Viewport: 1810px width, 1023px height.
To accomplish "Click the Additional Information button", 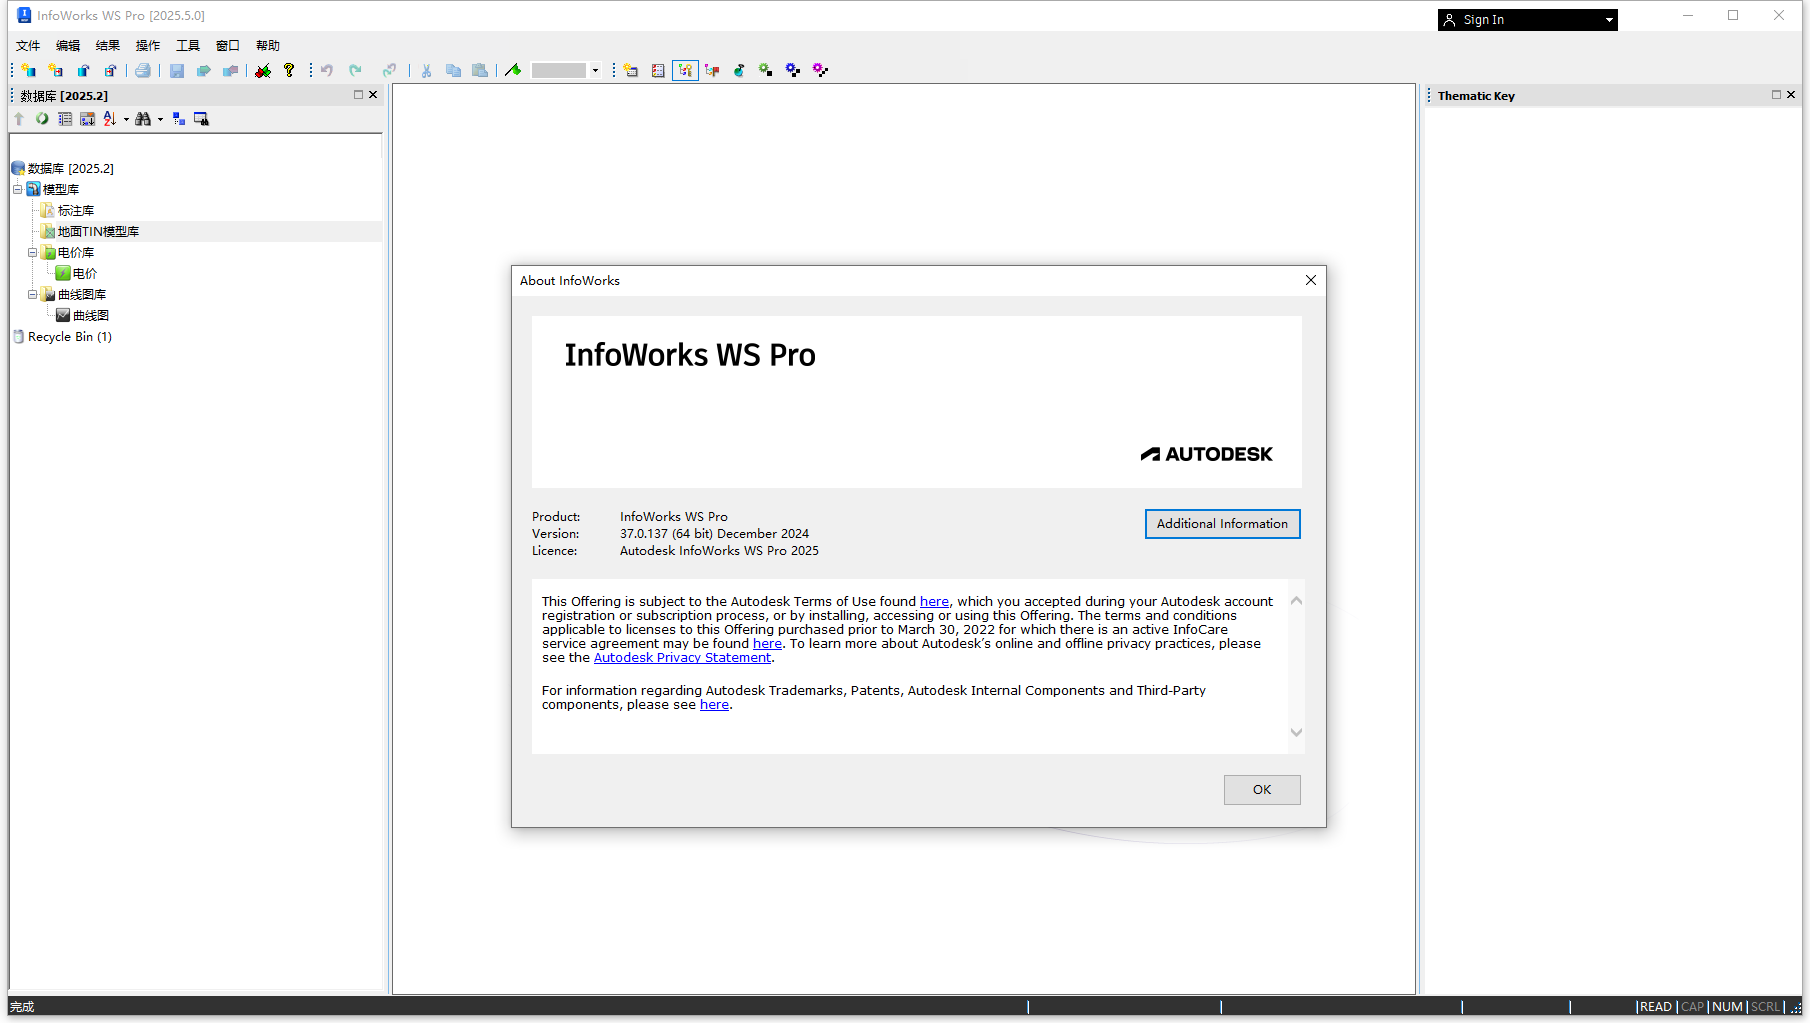I will tap(1222, 524).
